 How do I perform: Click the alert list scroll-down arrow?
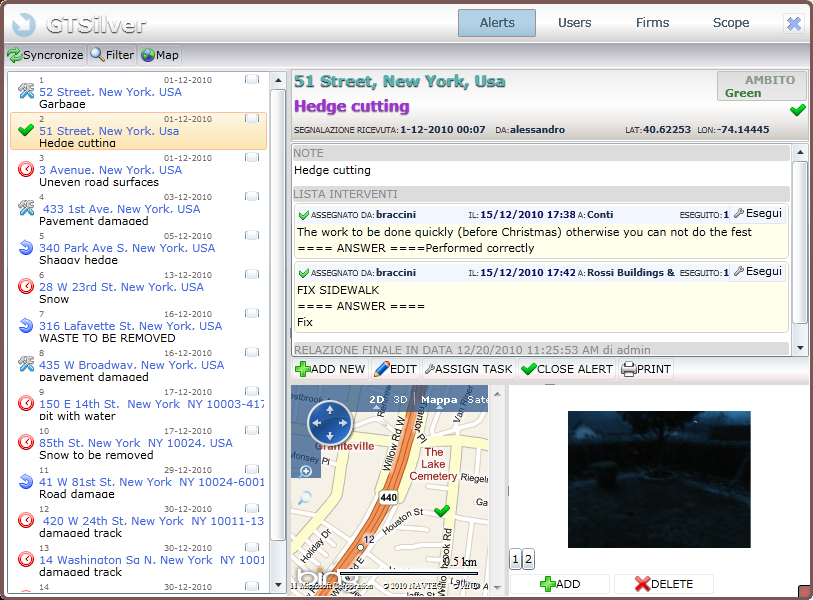[278, 584]
